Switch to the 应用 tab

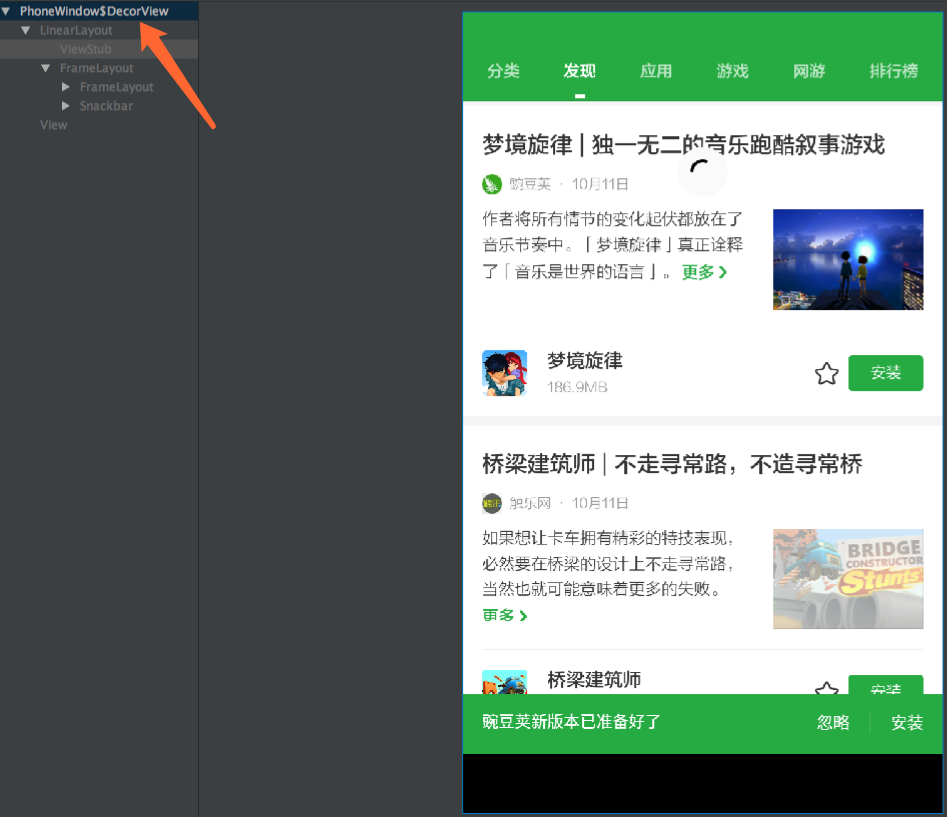point(656,71)
